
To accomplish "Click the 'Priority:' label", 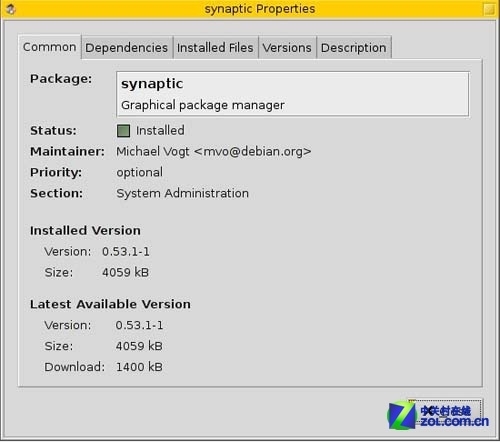I will (56, 173).
